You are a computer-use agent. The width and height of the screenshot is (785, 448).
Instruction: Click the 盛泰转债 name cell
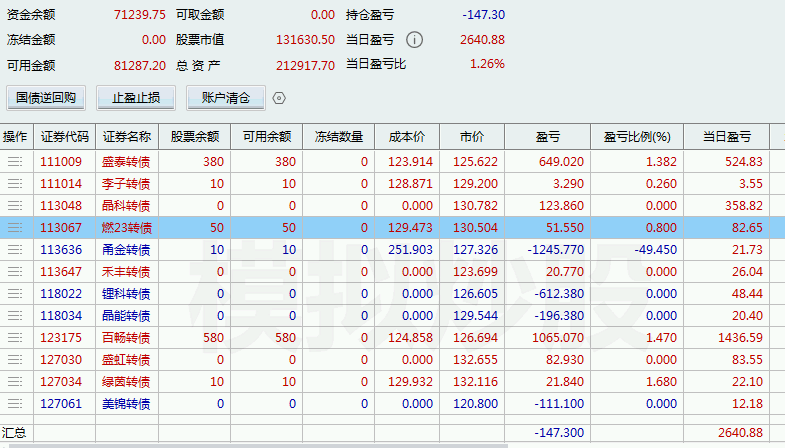coord(126,162)
